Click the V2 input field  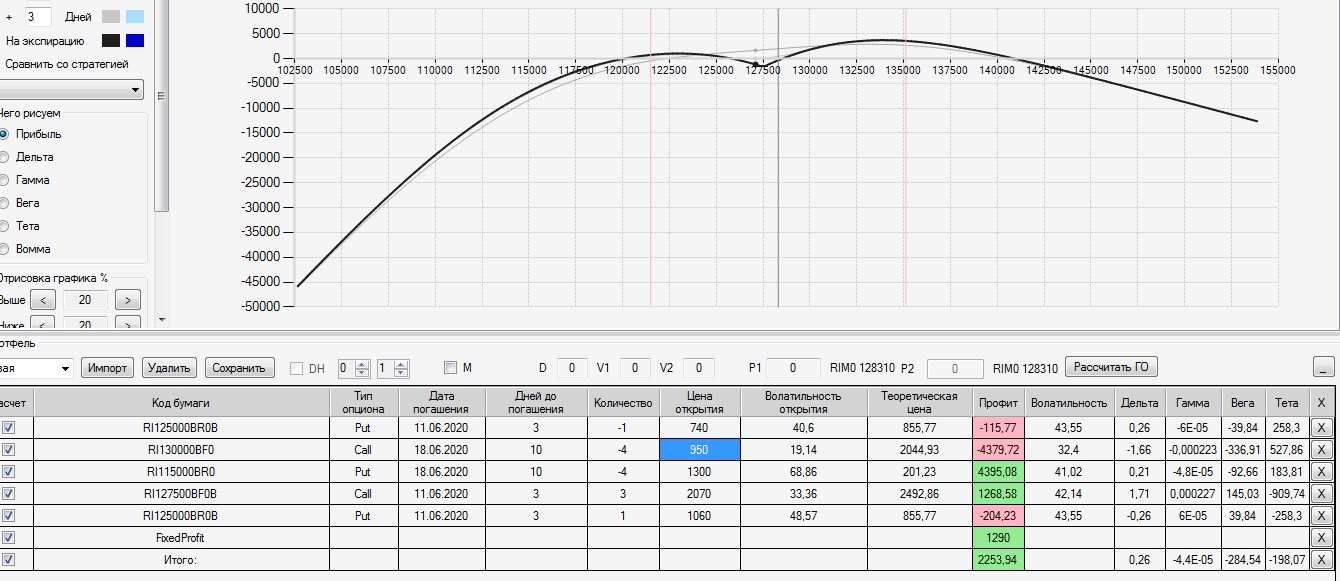point(699,368)
